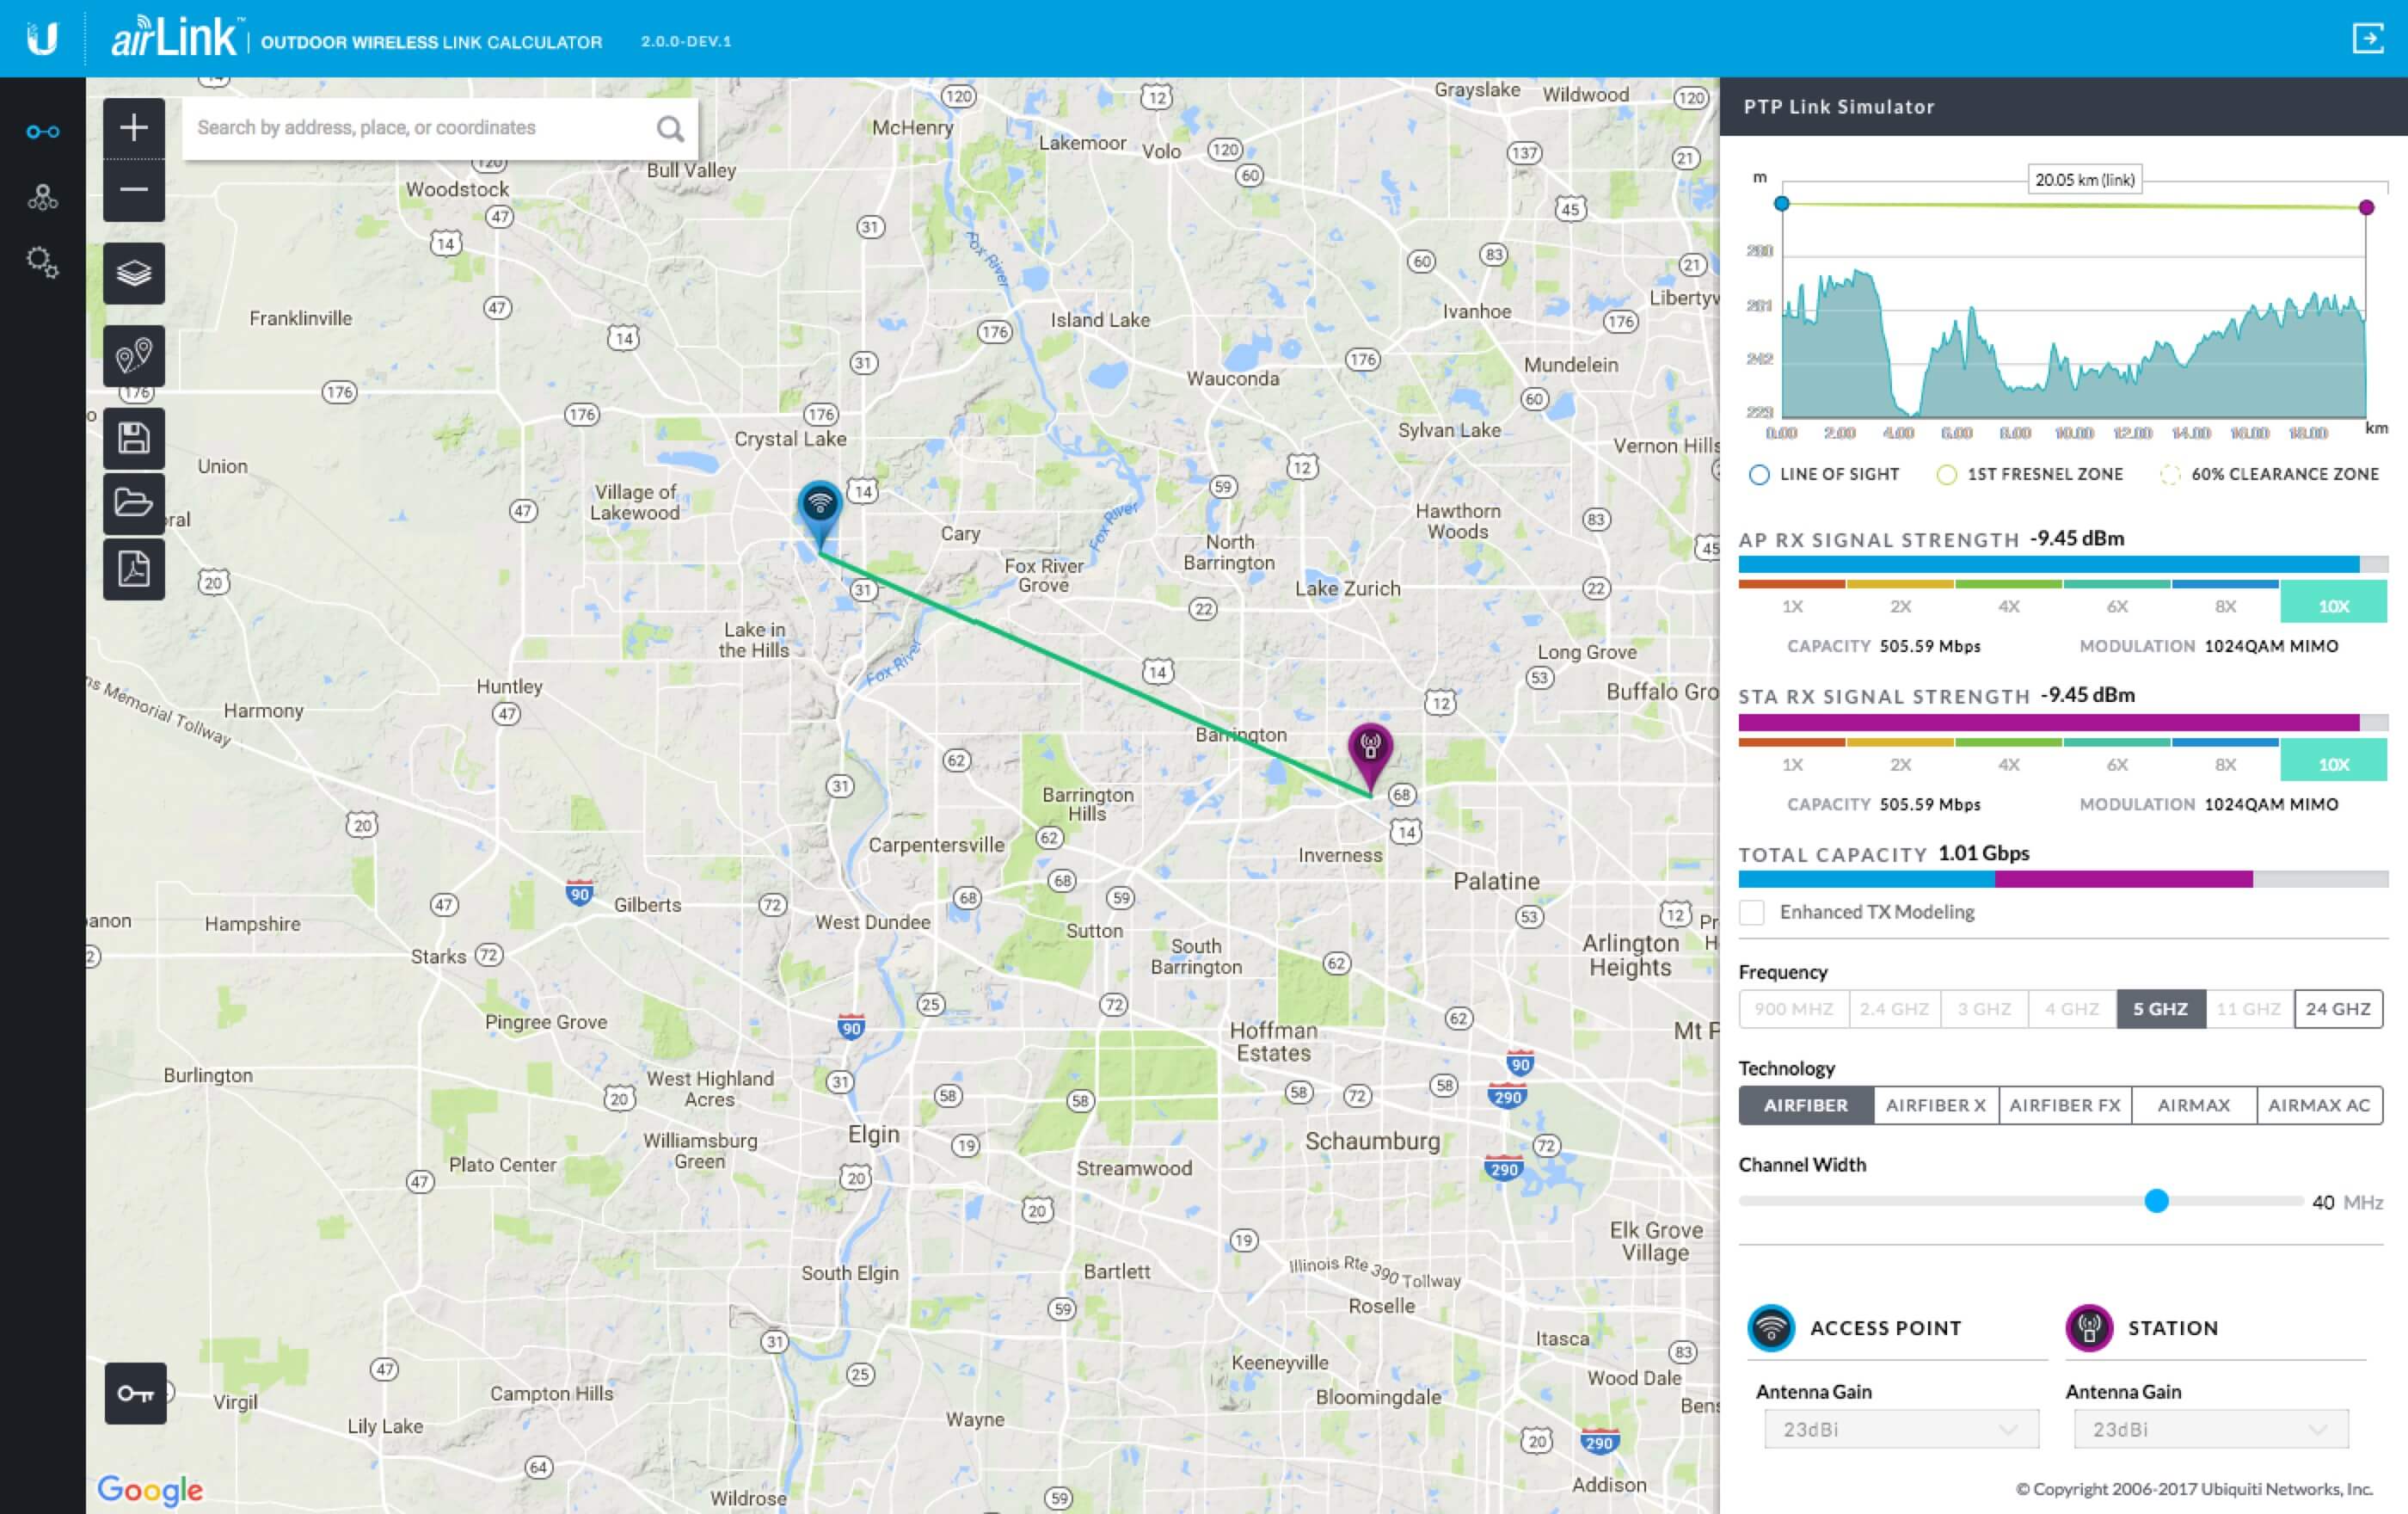Save the link with floppy disk icon
Image resolution: width=2408 pixels, height=1514 pixels.
pyautogui.click(x=134, y=438)
